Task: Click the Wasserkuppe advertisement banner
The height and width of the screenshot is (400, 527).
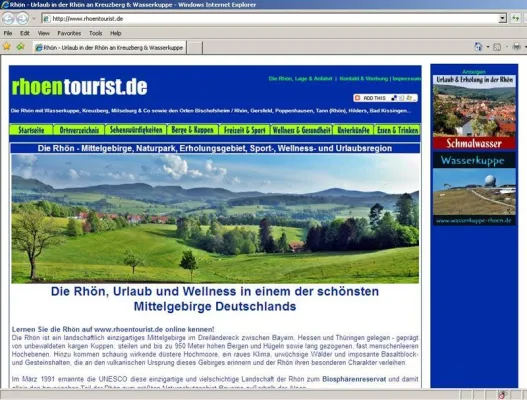Action: (474, 188)
